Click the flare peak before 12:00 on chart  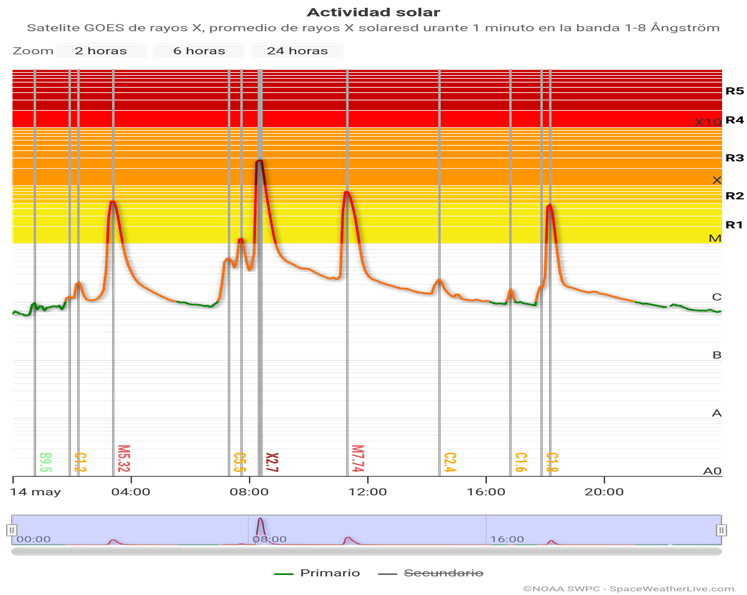pos(347,192)
